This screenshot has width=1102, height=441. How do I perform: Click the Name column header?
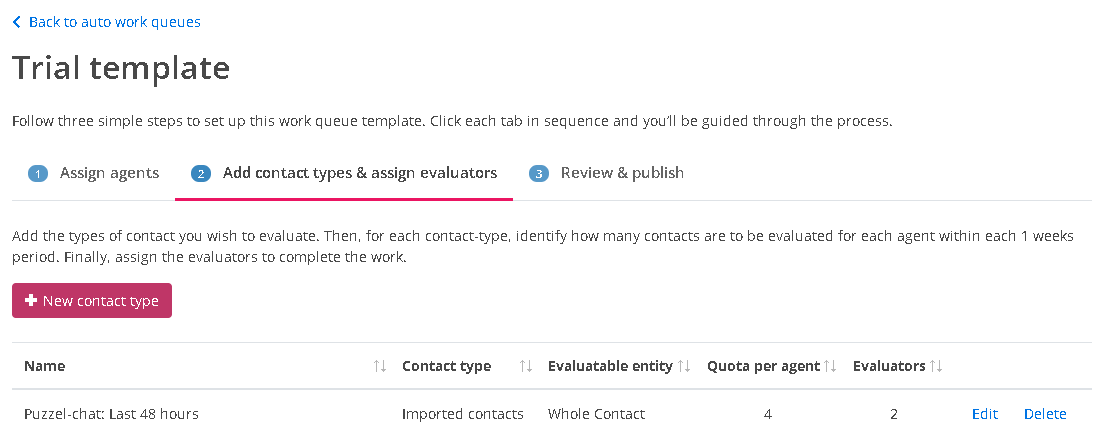click(x=45, y=366)
